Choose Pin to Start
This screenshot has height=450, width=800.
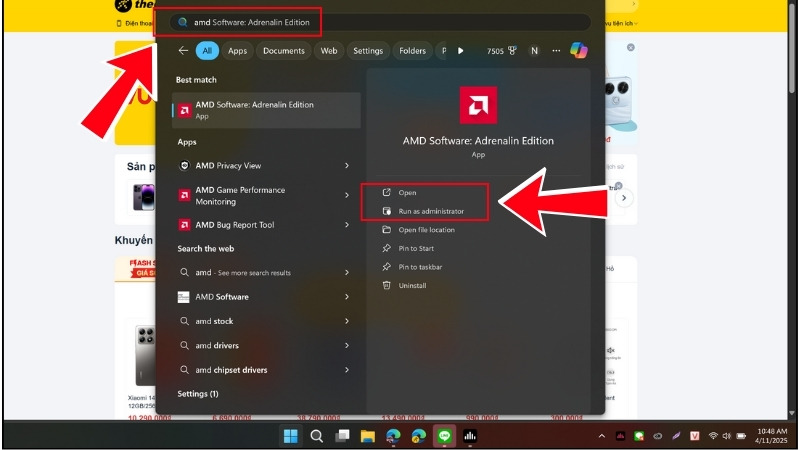(416, 248)
